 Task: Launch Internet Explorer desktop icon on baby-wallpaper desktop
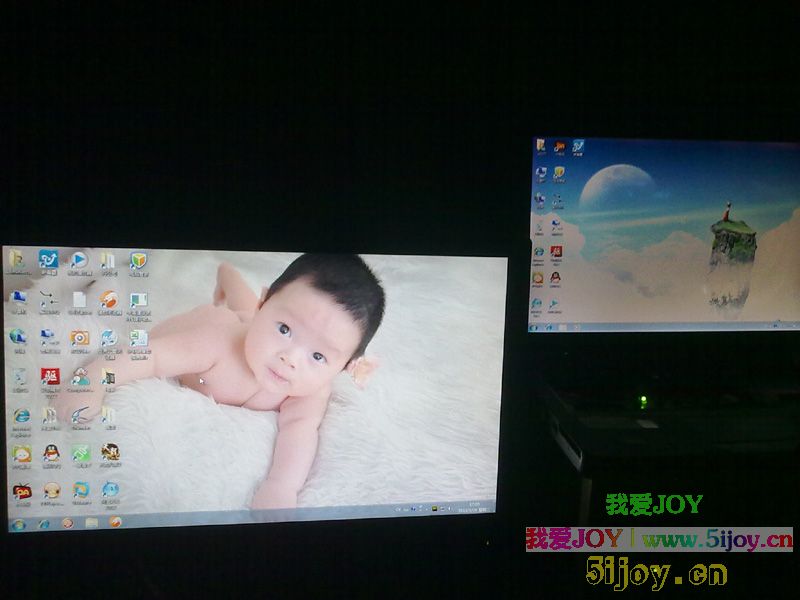tap(21, 416)
